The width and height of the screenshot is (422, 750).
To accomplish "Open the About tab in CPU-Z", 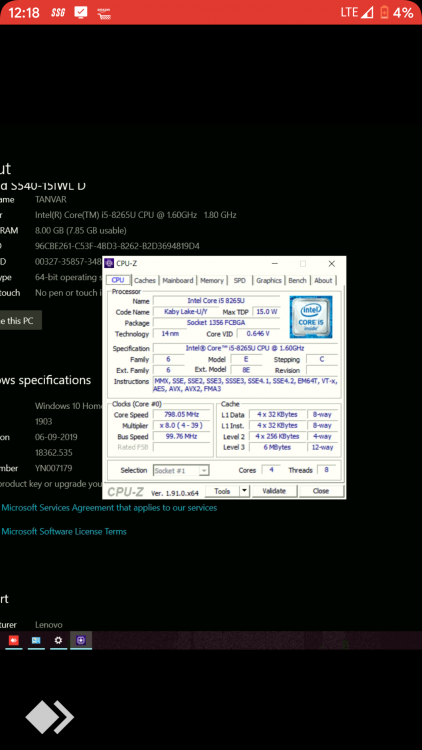I will [323, 281].
